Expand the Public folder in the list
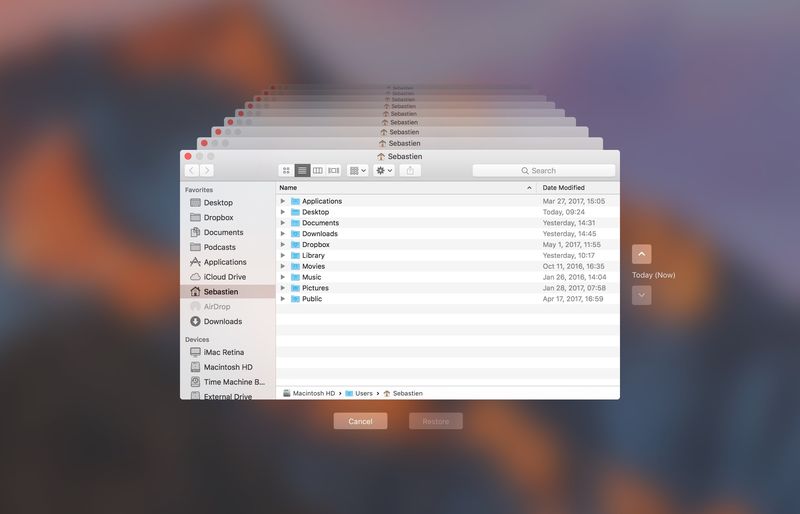 283,299
